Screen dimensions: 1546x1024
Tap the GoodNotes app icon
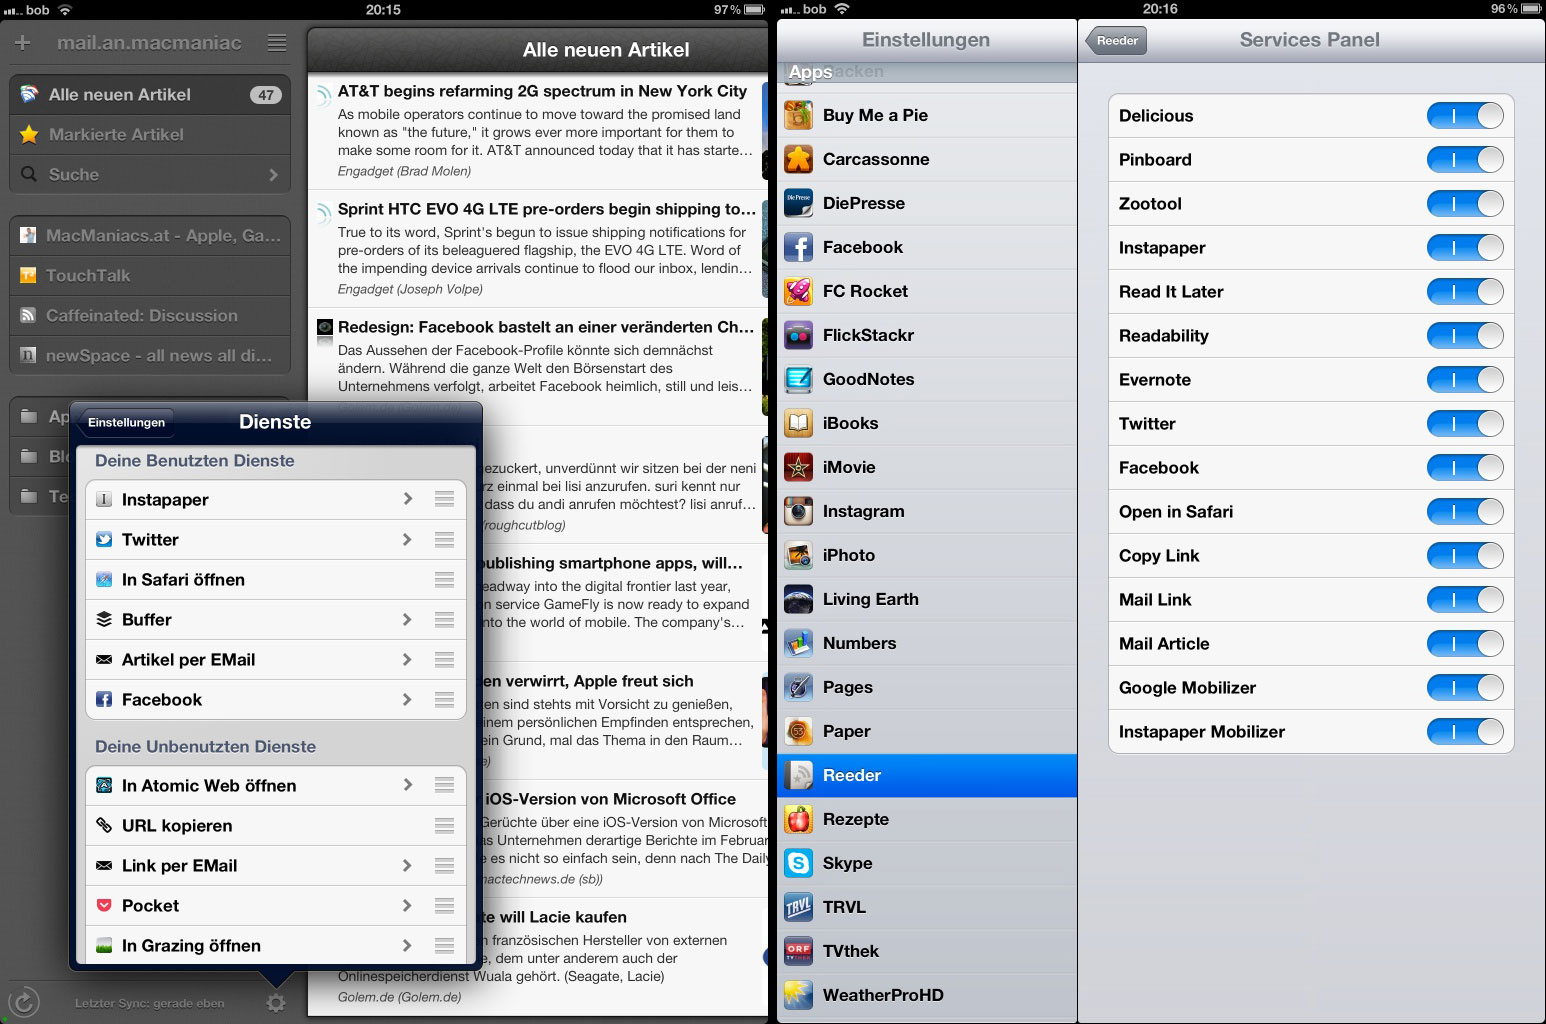(x=798, y=379)
